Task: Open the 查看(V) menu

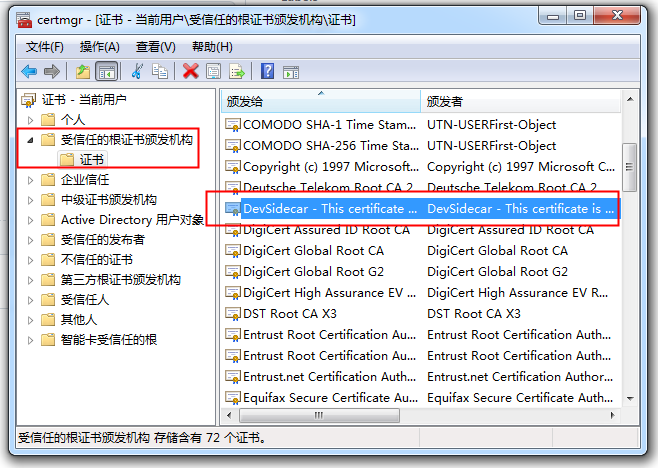Action: pos(156,47)
